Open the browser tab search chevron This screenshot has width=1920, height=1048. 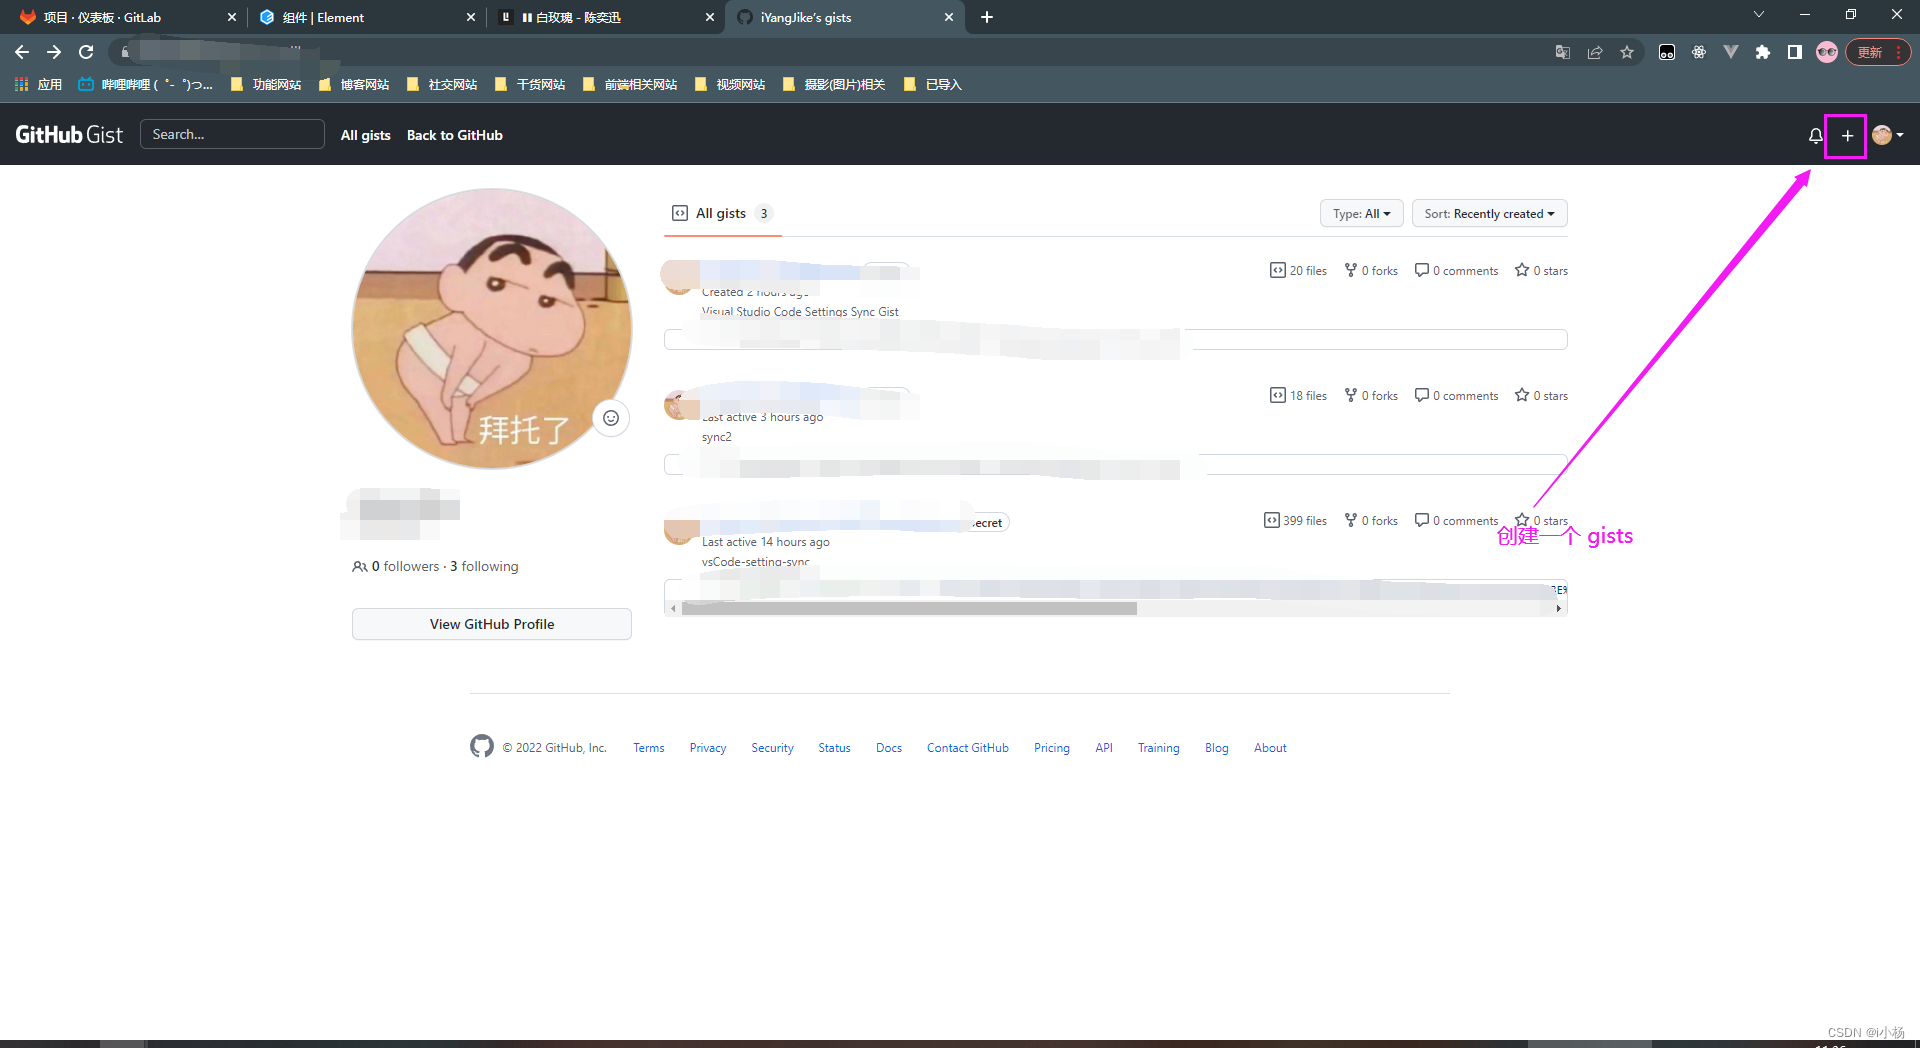click(1759, 14)
